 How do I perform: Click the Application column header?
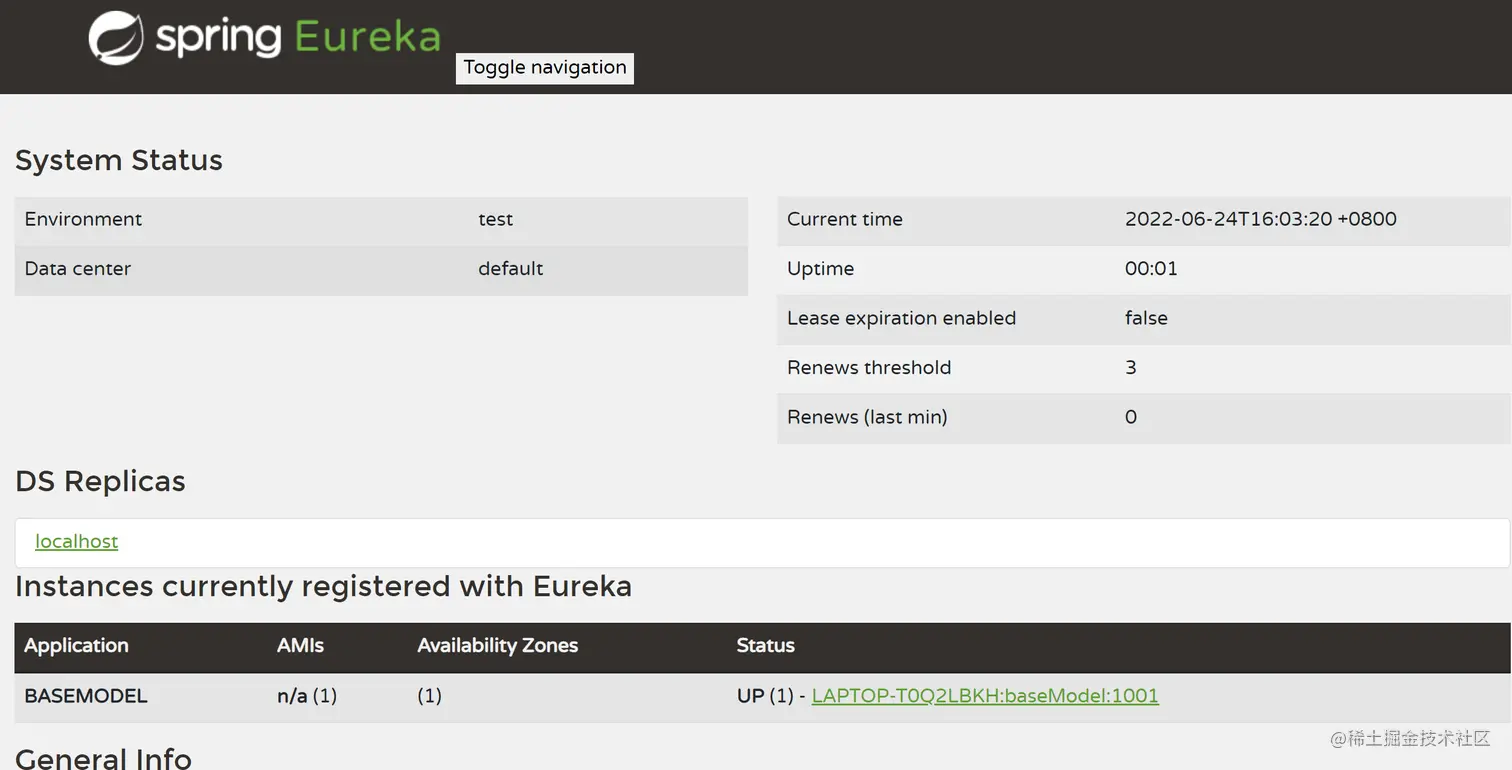[76, 646]
